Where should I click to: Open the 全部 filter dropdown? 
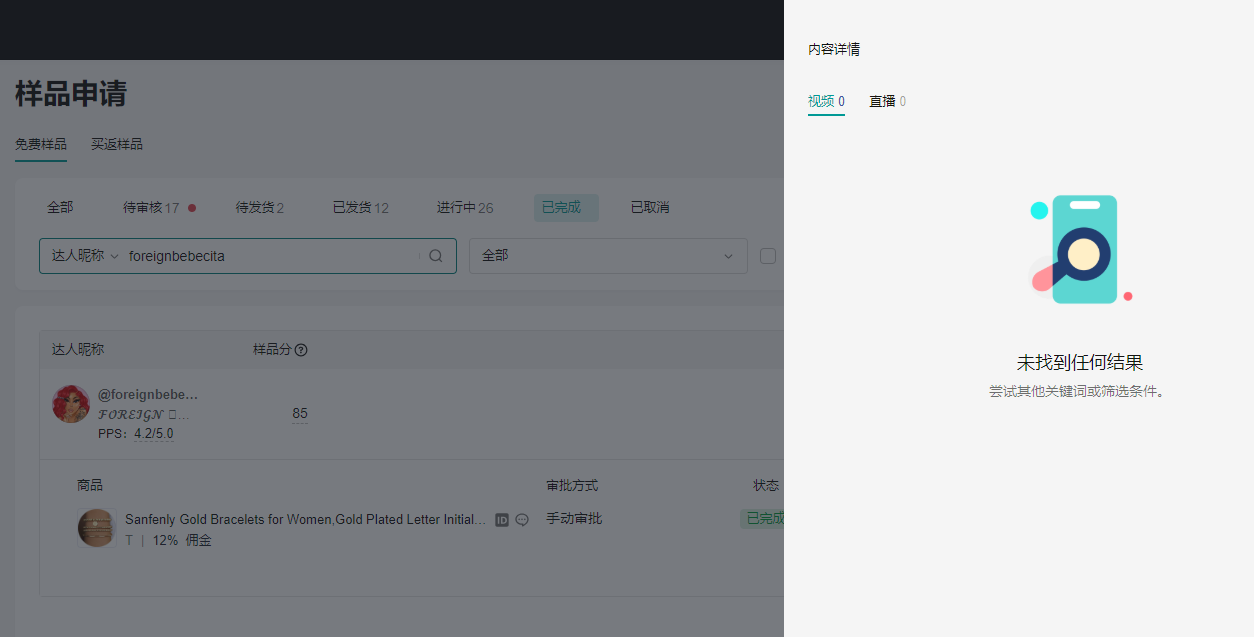tap(608, 256)
